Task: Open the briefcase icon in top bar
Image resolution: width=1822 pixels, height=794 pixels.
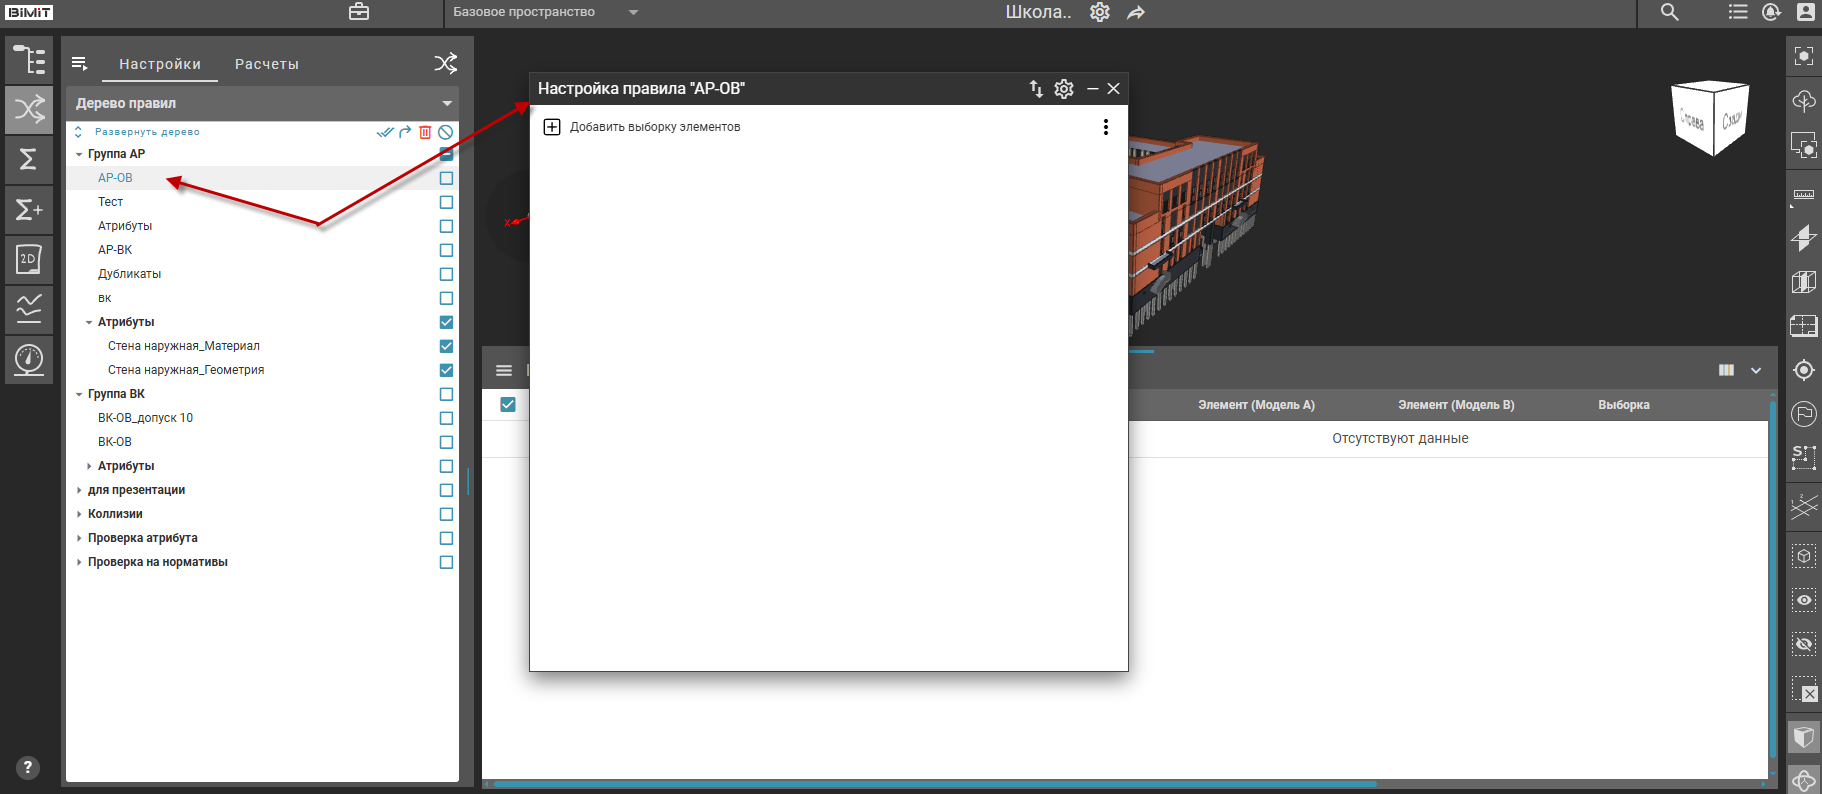Action: pos(359,12)
